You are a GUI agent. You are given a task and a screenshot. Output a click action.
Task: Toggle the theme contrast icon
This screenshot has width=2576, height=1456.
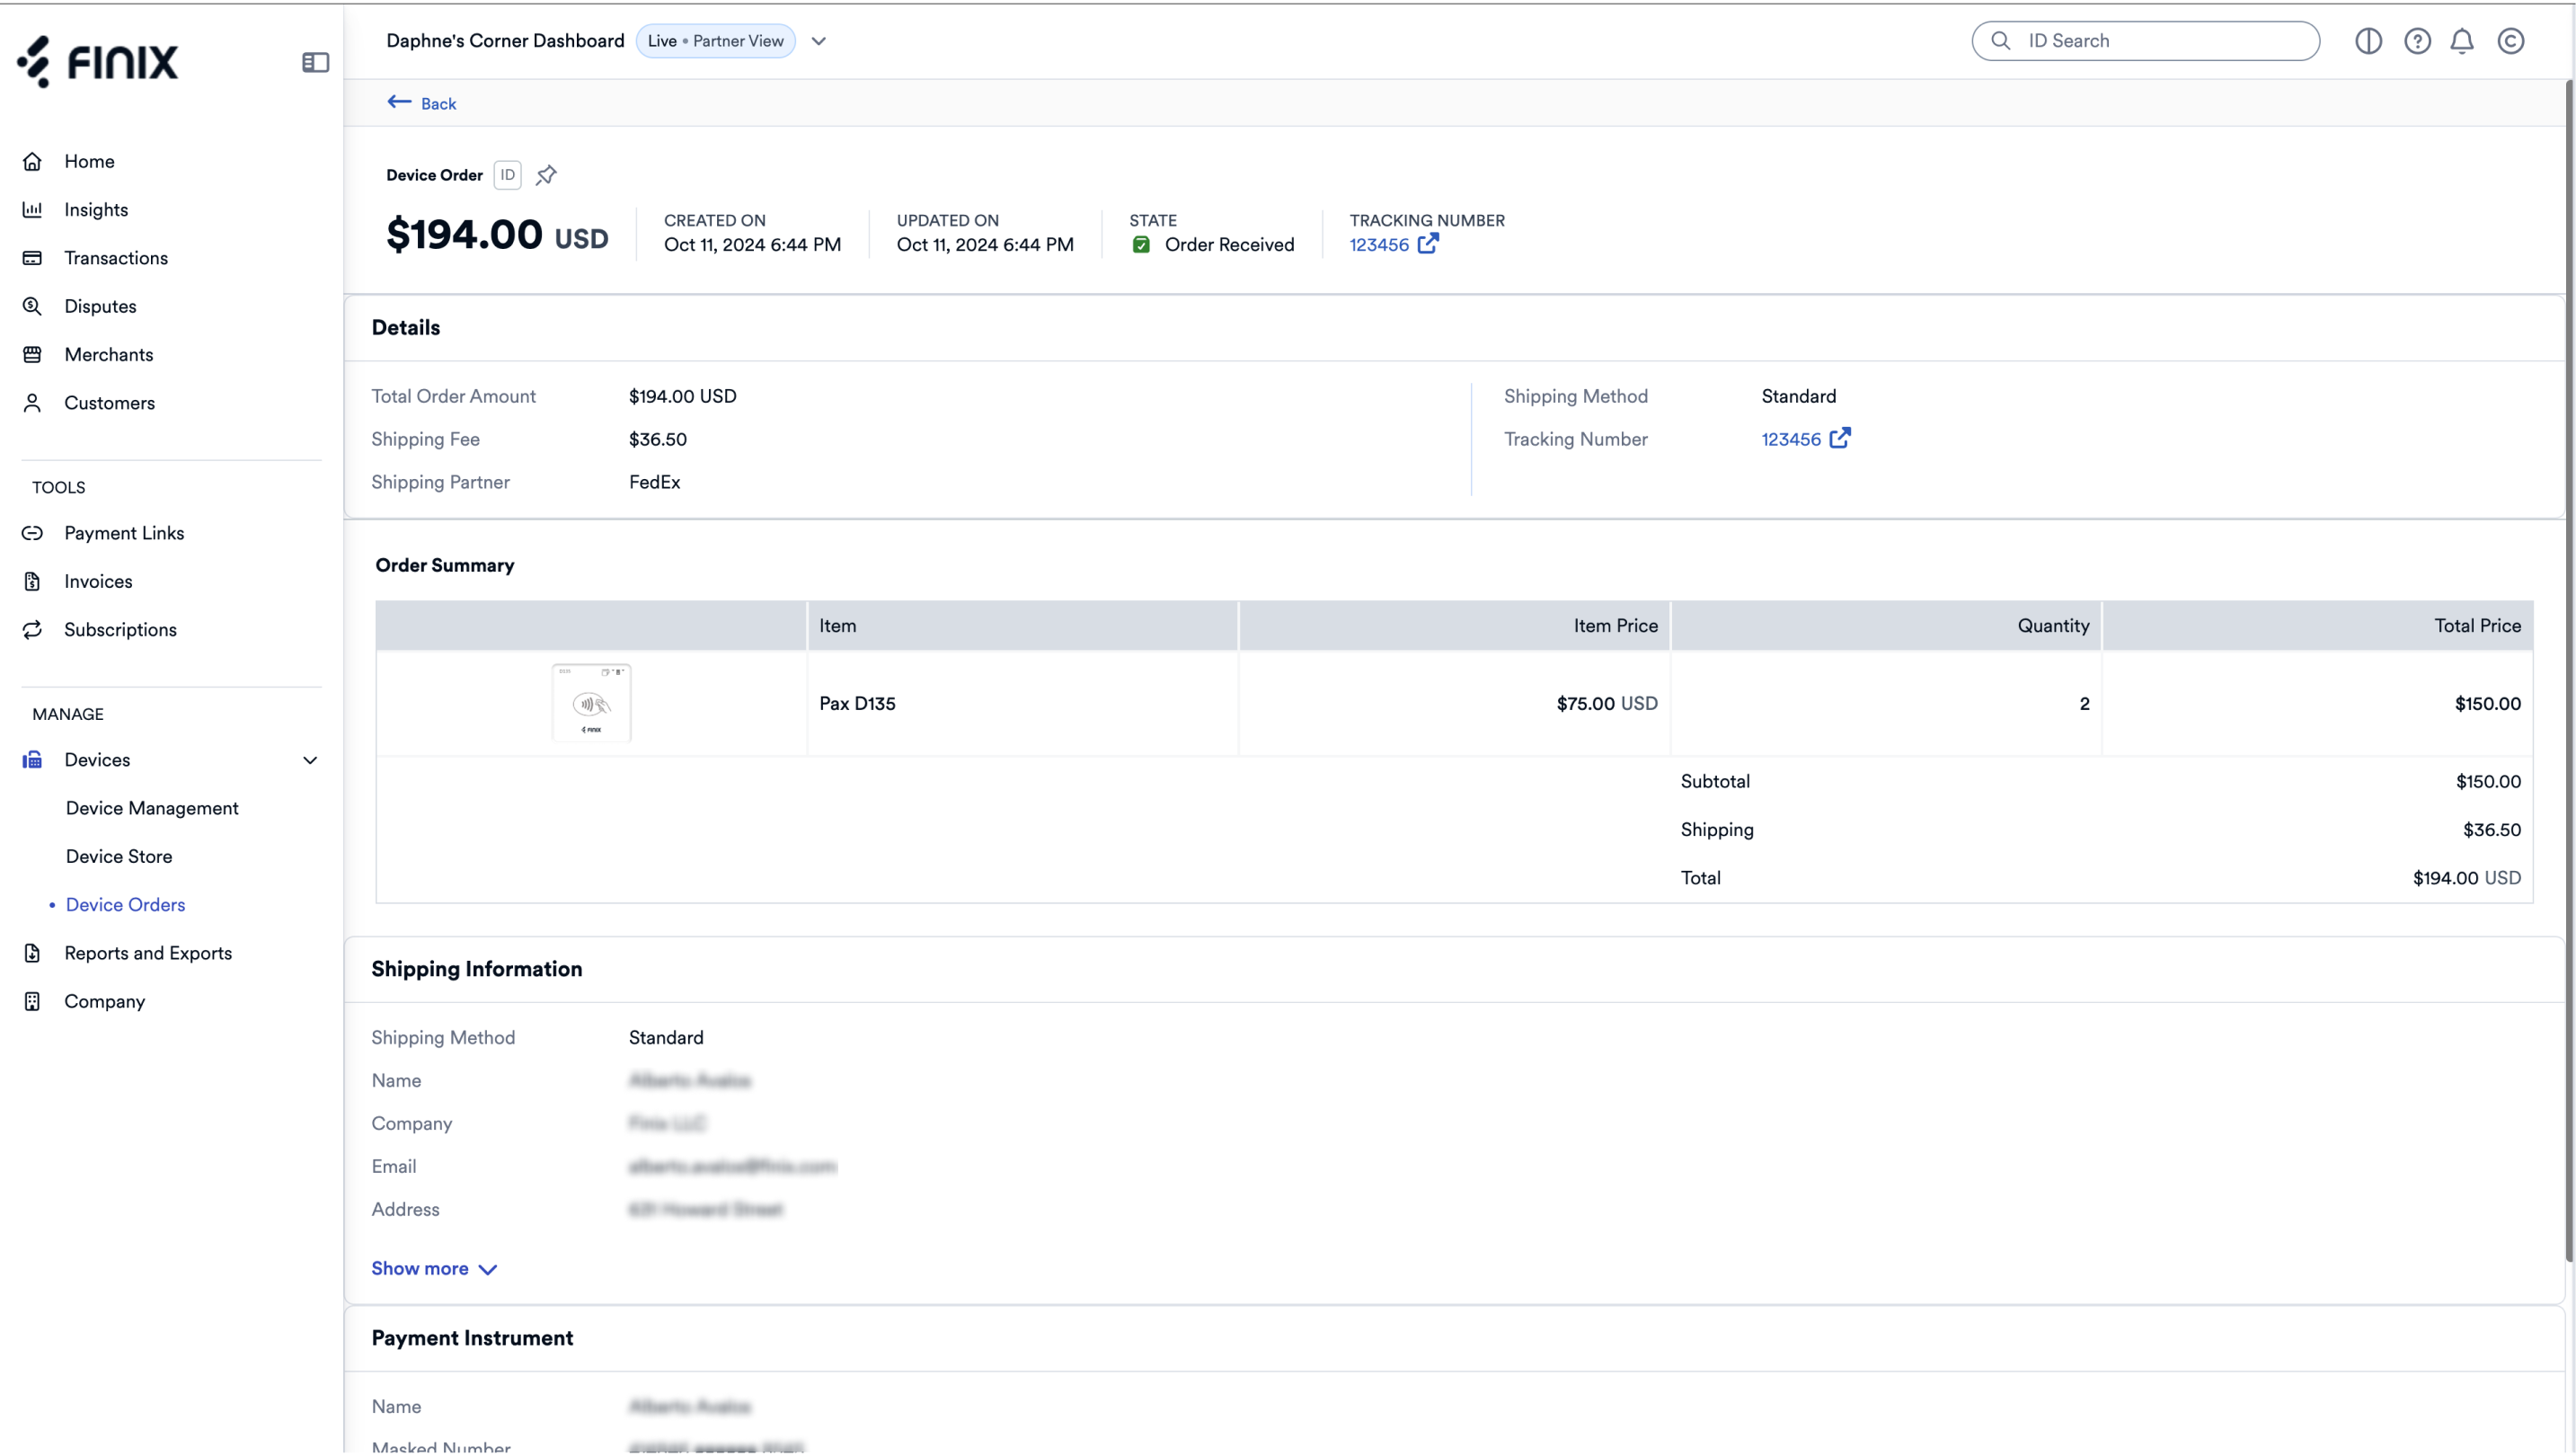2368,41
